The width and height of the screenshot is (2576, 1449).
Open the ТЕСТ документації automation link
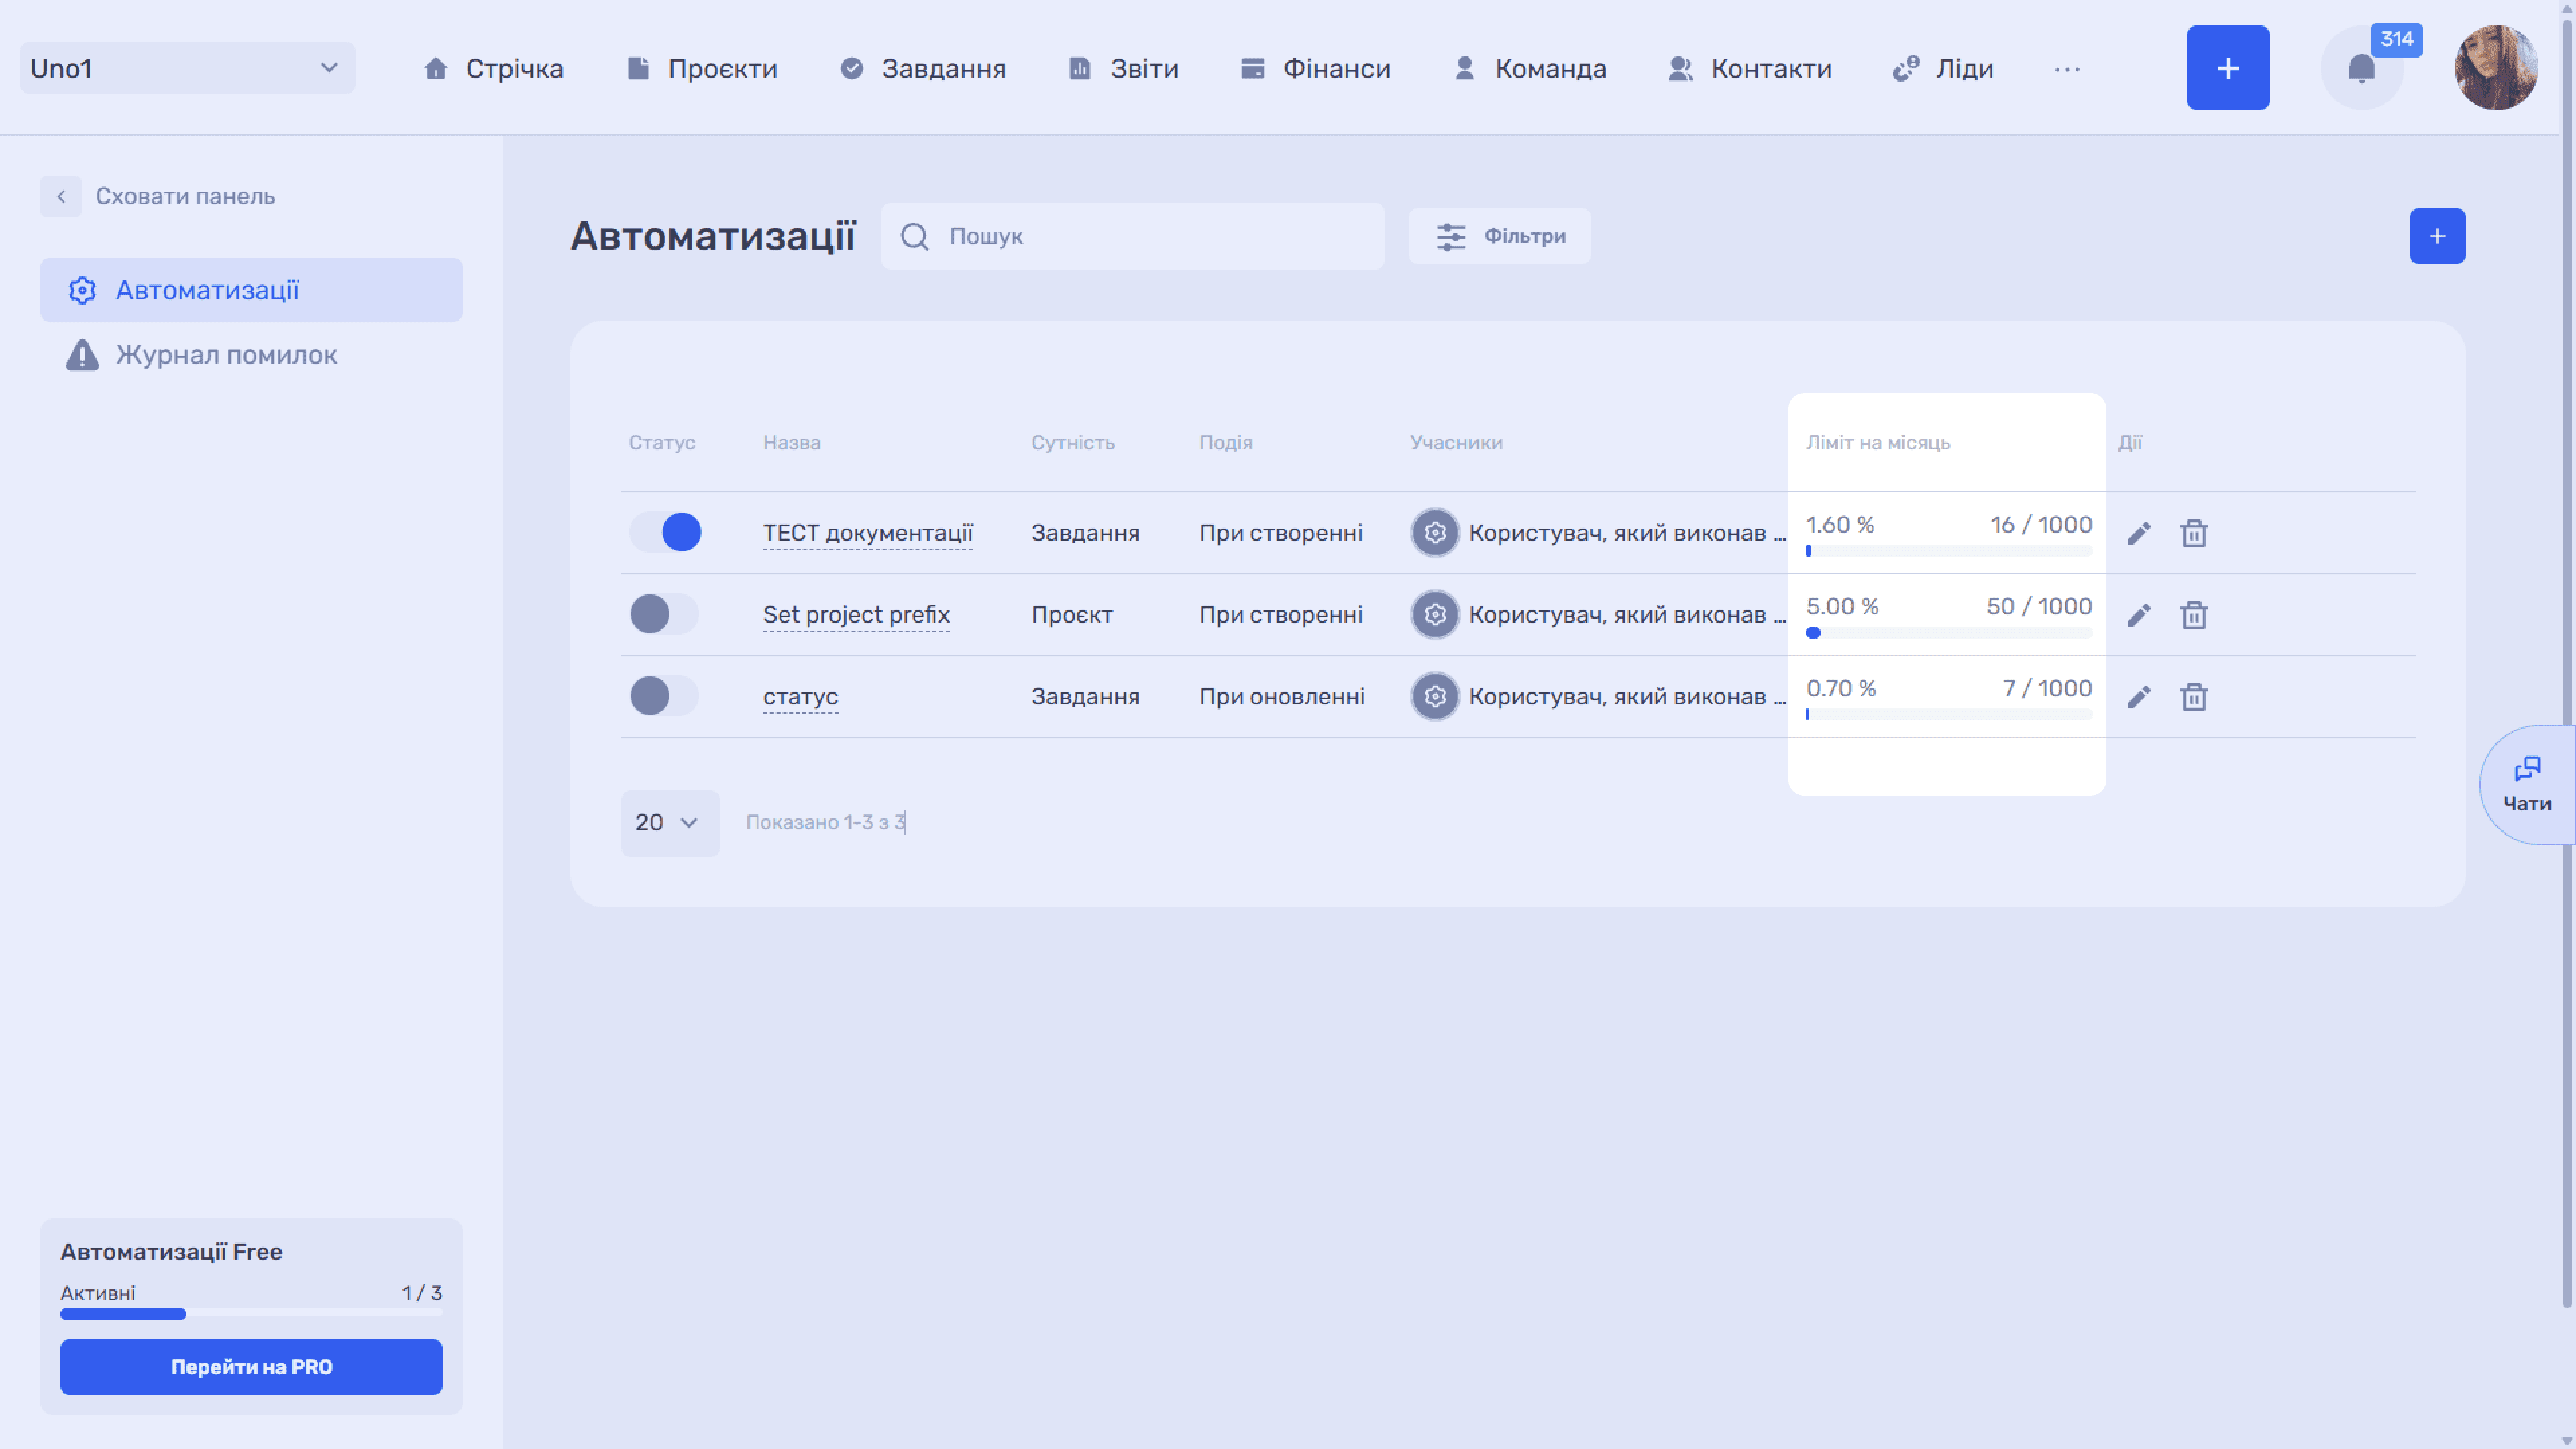tap(867, 533)
